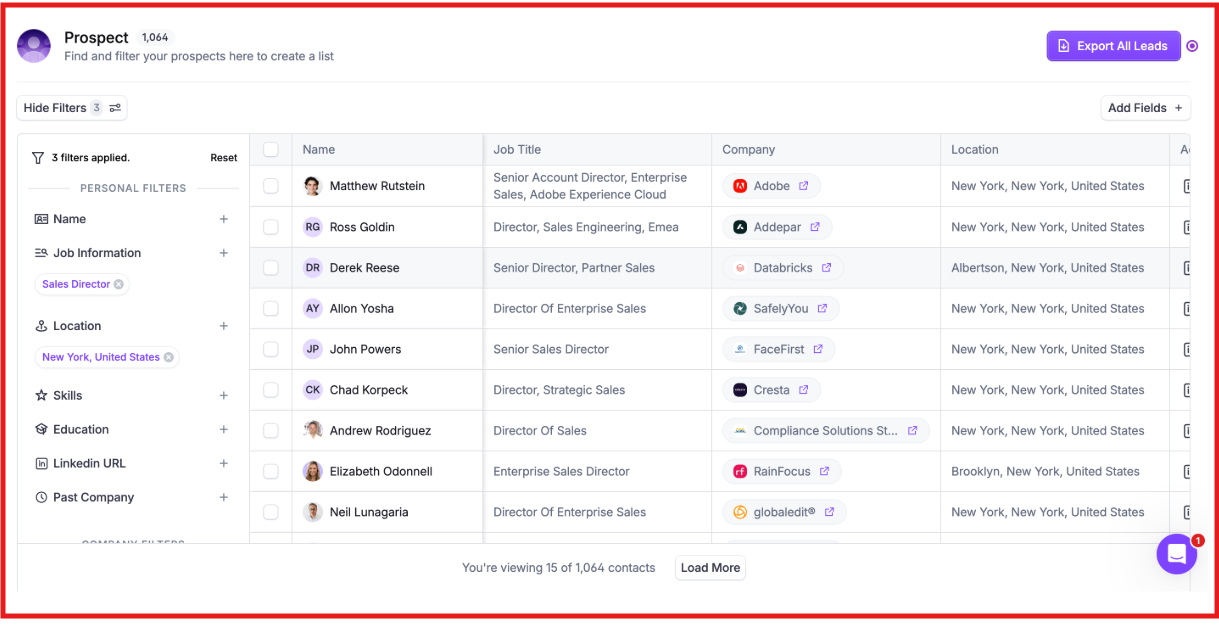Click '3 filters applied.' text
The width and height of the screenshot is (1219, 625).
click(91, 158)
